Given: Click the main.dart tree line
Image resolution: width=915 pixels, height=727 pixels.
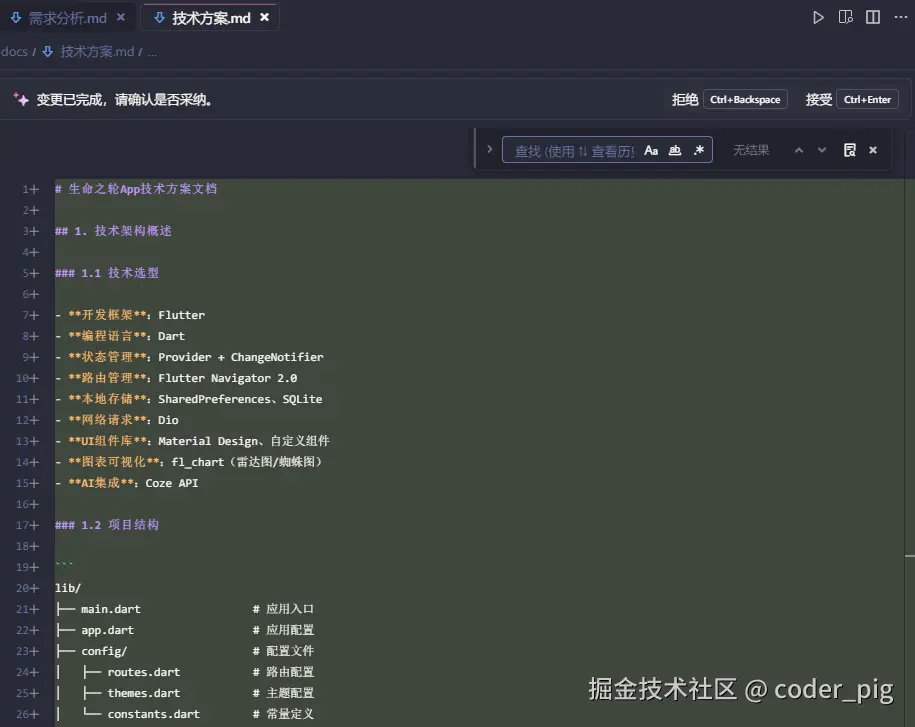Looking at the screenshot, I should 185,609.
